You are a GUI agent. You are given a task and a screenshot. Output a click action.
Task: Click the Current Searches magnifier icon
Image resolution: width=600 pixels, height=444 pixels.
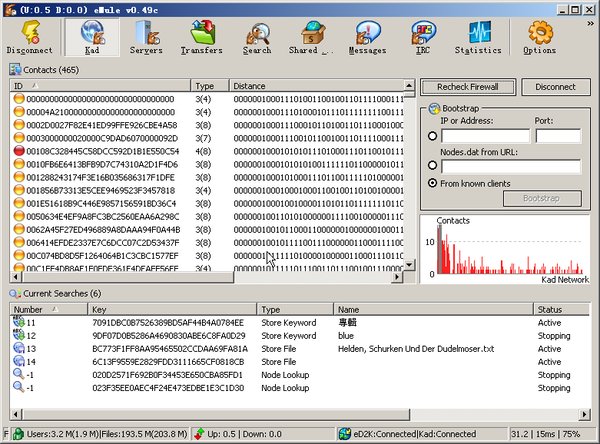pos(15,294)
